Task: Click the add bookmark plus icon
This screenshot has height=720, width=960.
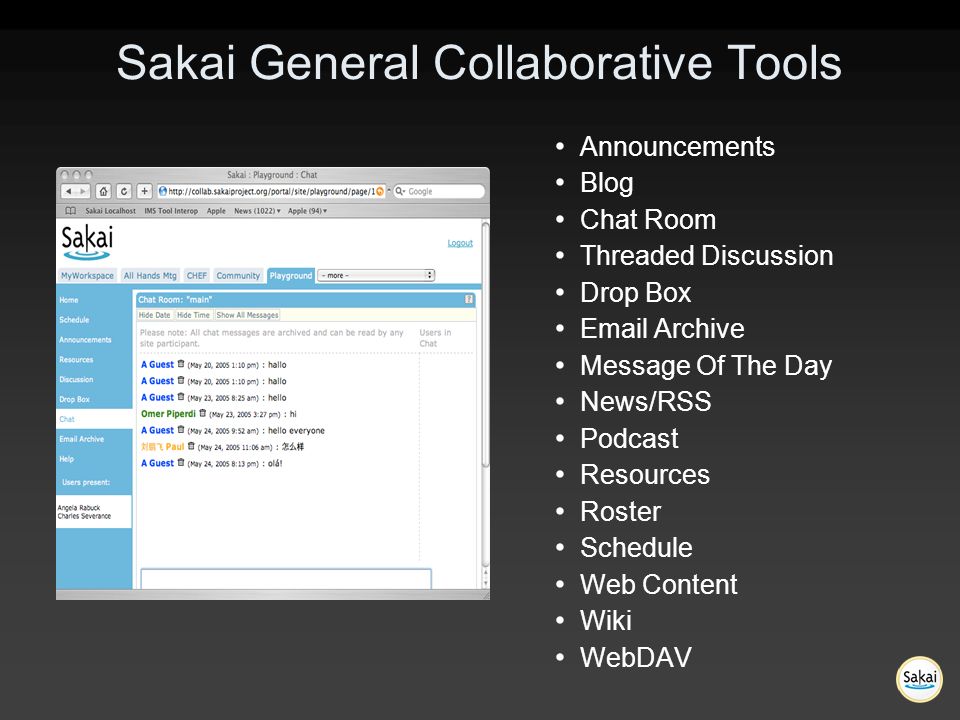Action: (x=144, y=192)
